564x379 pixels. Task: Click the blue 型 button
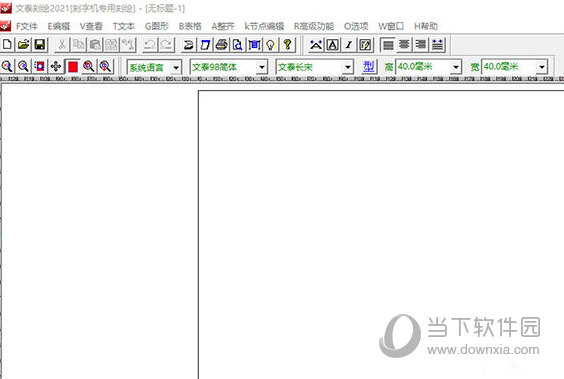(x=369, y=67)
